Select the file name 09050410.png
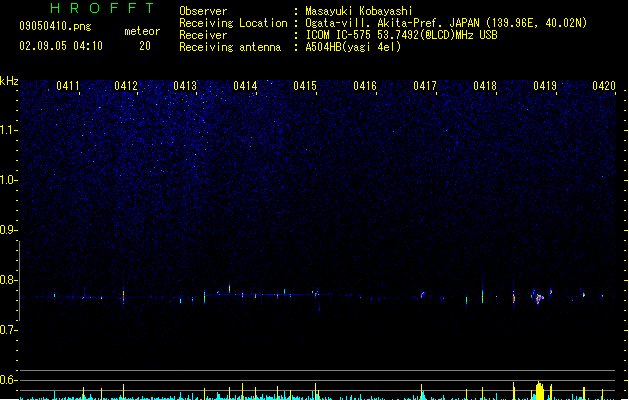This screenshot has width=629, height=400. tap(55, 26)
